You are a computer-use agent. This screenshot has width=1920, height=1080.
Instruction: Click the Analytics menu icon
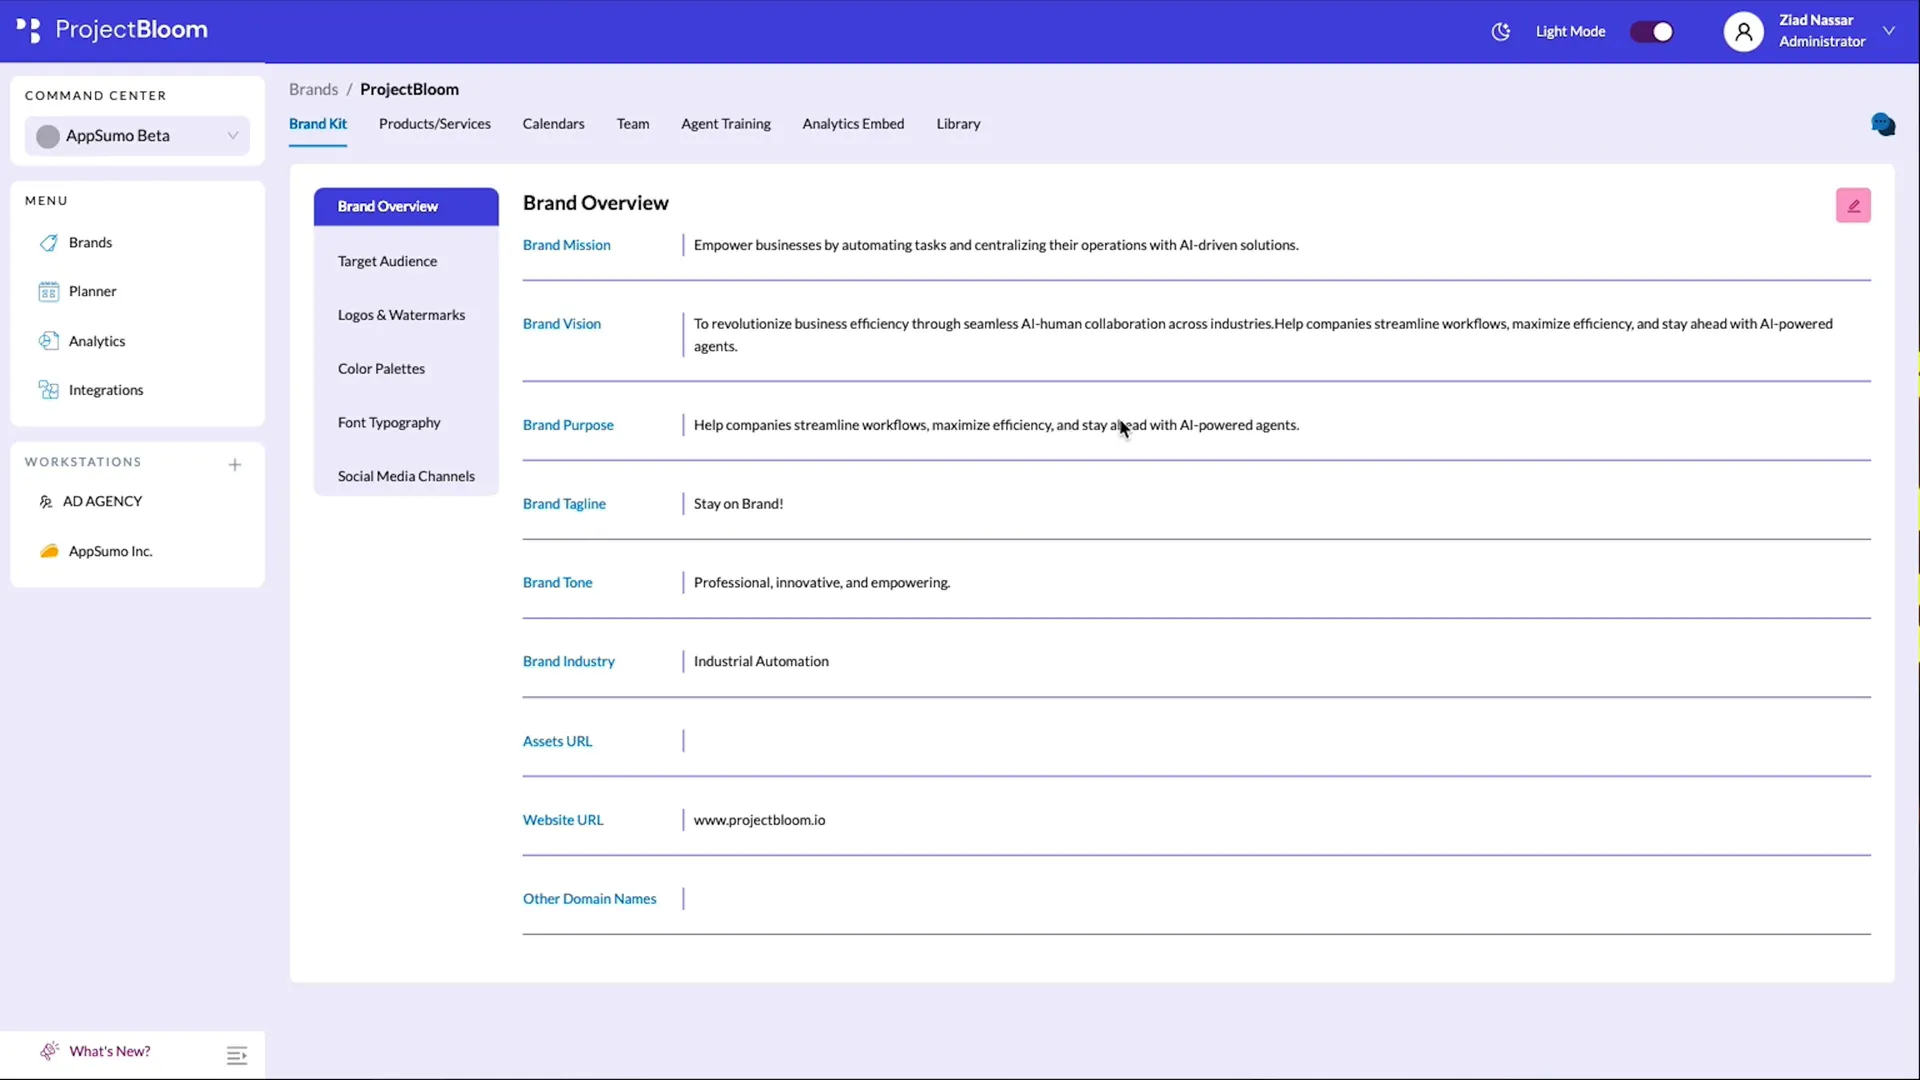pyautogui.click(x=48, y=341)
